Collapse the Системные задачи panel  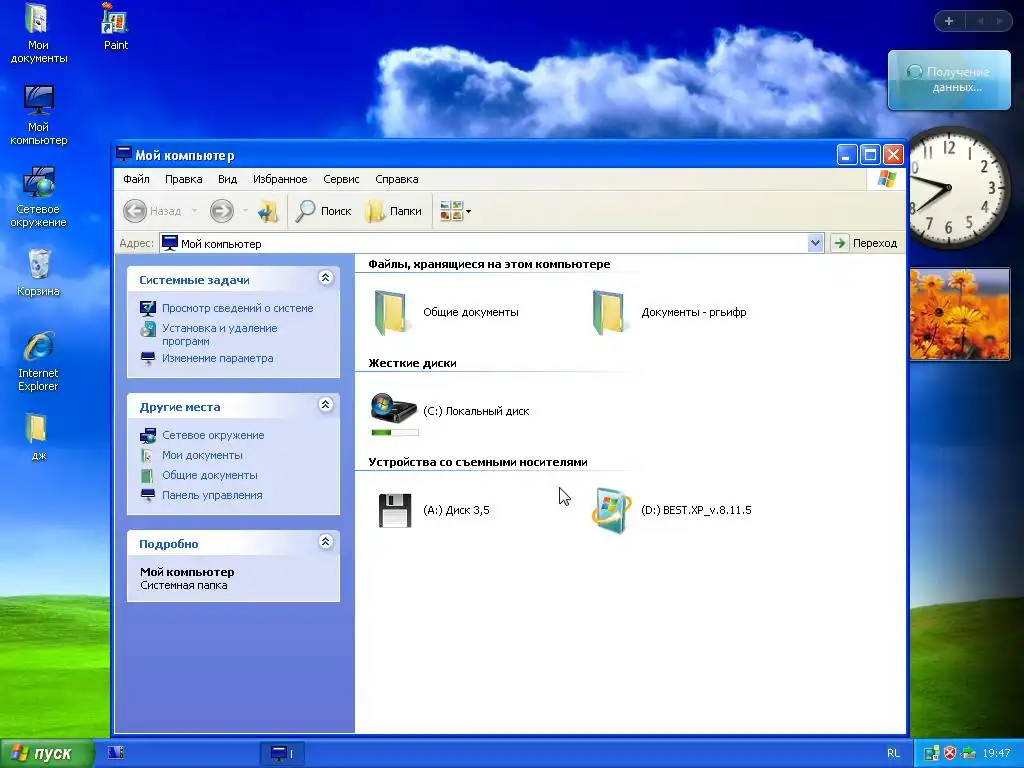pyautogui.click(x=325, y=278)
